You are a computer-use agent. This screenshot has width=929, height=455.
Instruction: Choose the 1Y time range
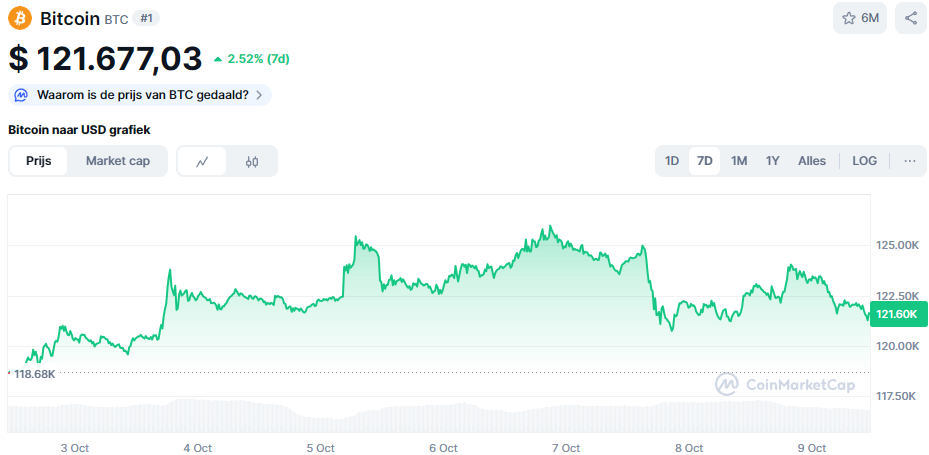pyautogui.click(x=772, y=161)
